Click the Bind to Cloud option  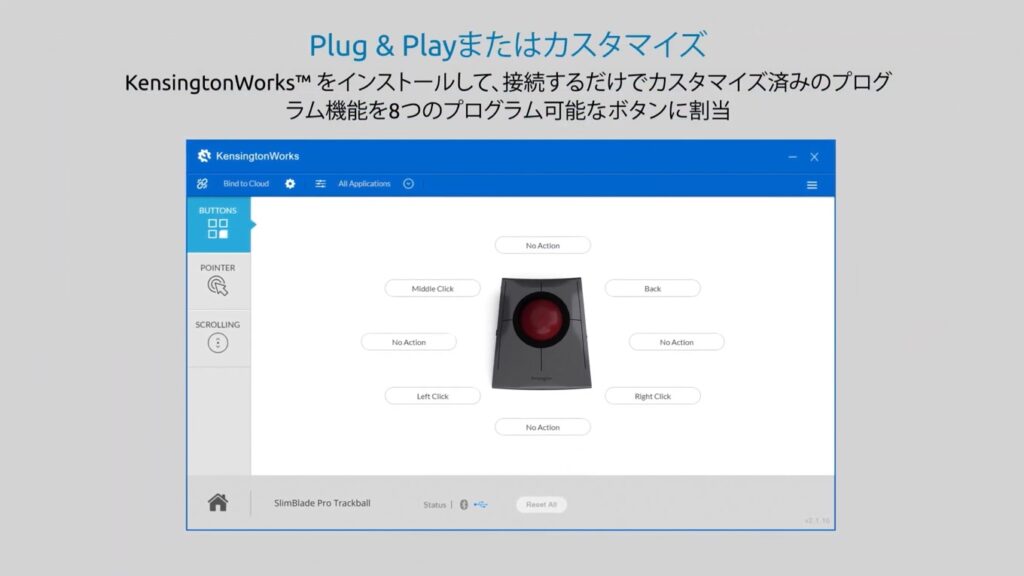click(x=245, y=183)
